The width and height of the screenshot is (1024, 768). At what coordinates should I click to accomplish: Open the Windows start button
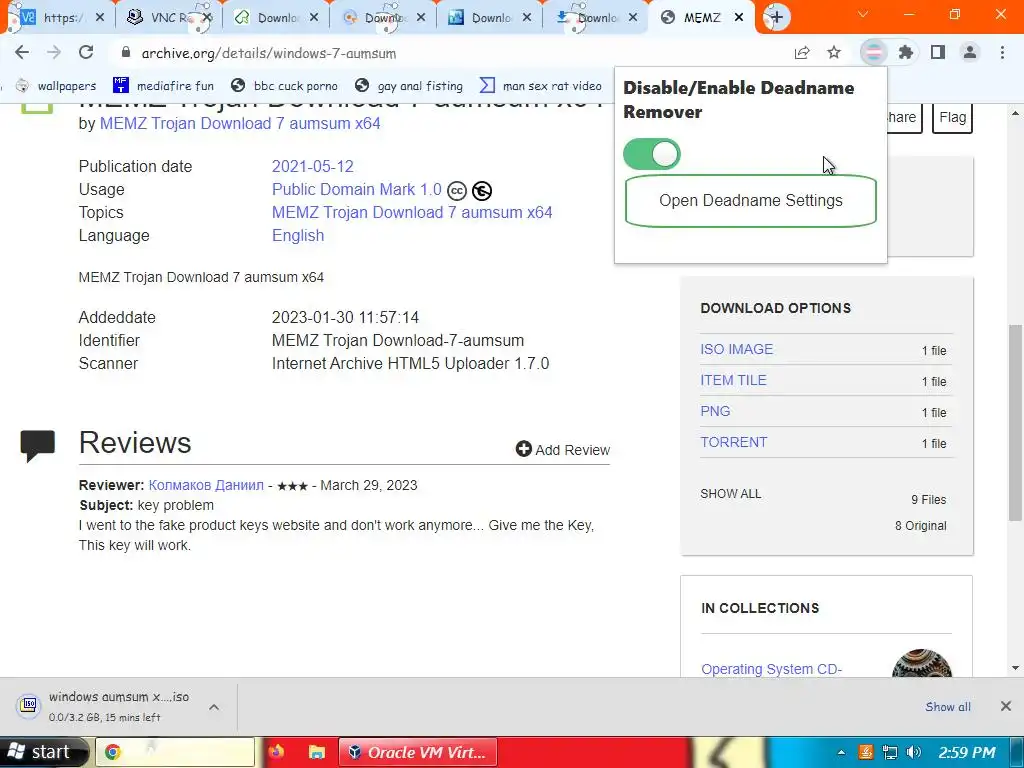click(43, 752)
